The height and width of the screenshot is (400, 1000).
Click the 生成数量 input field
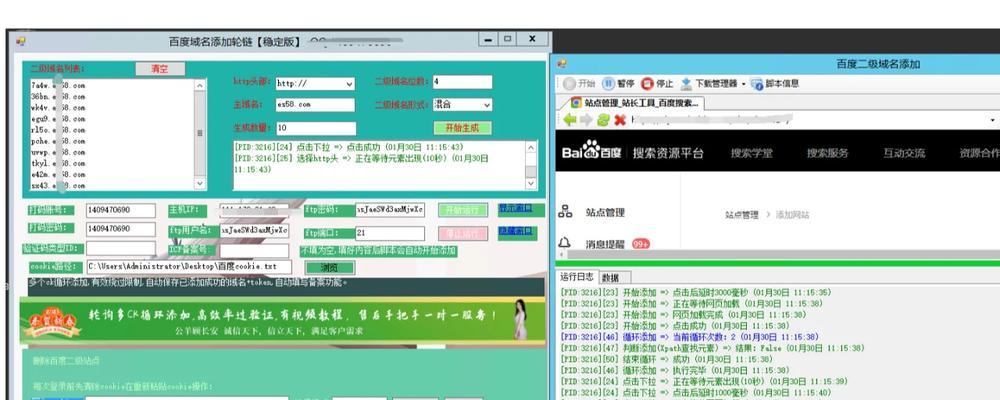click(315, 128)
